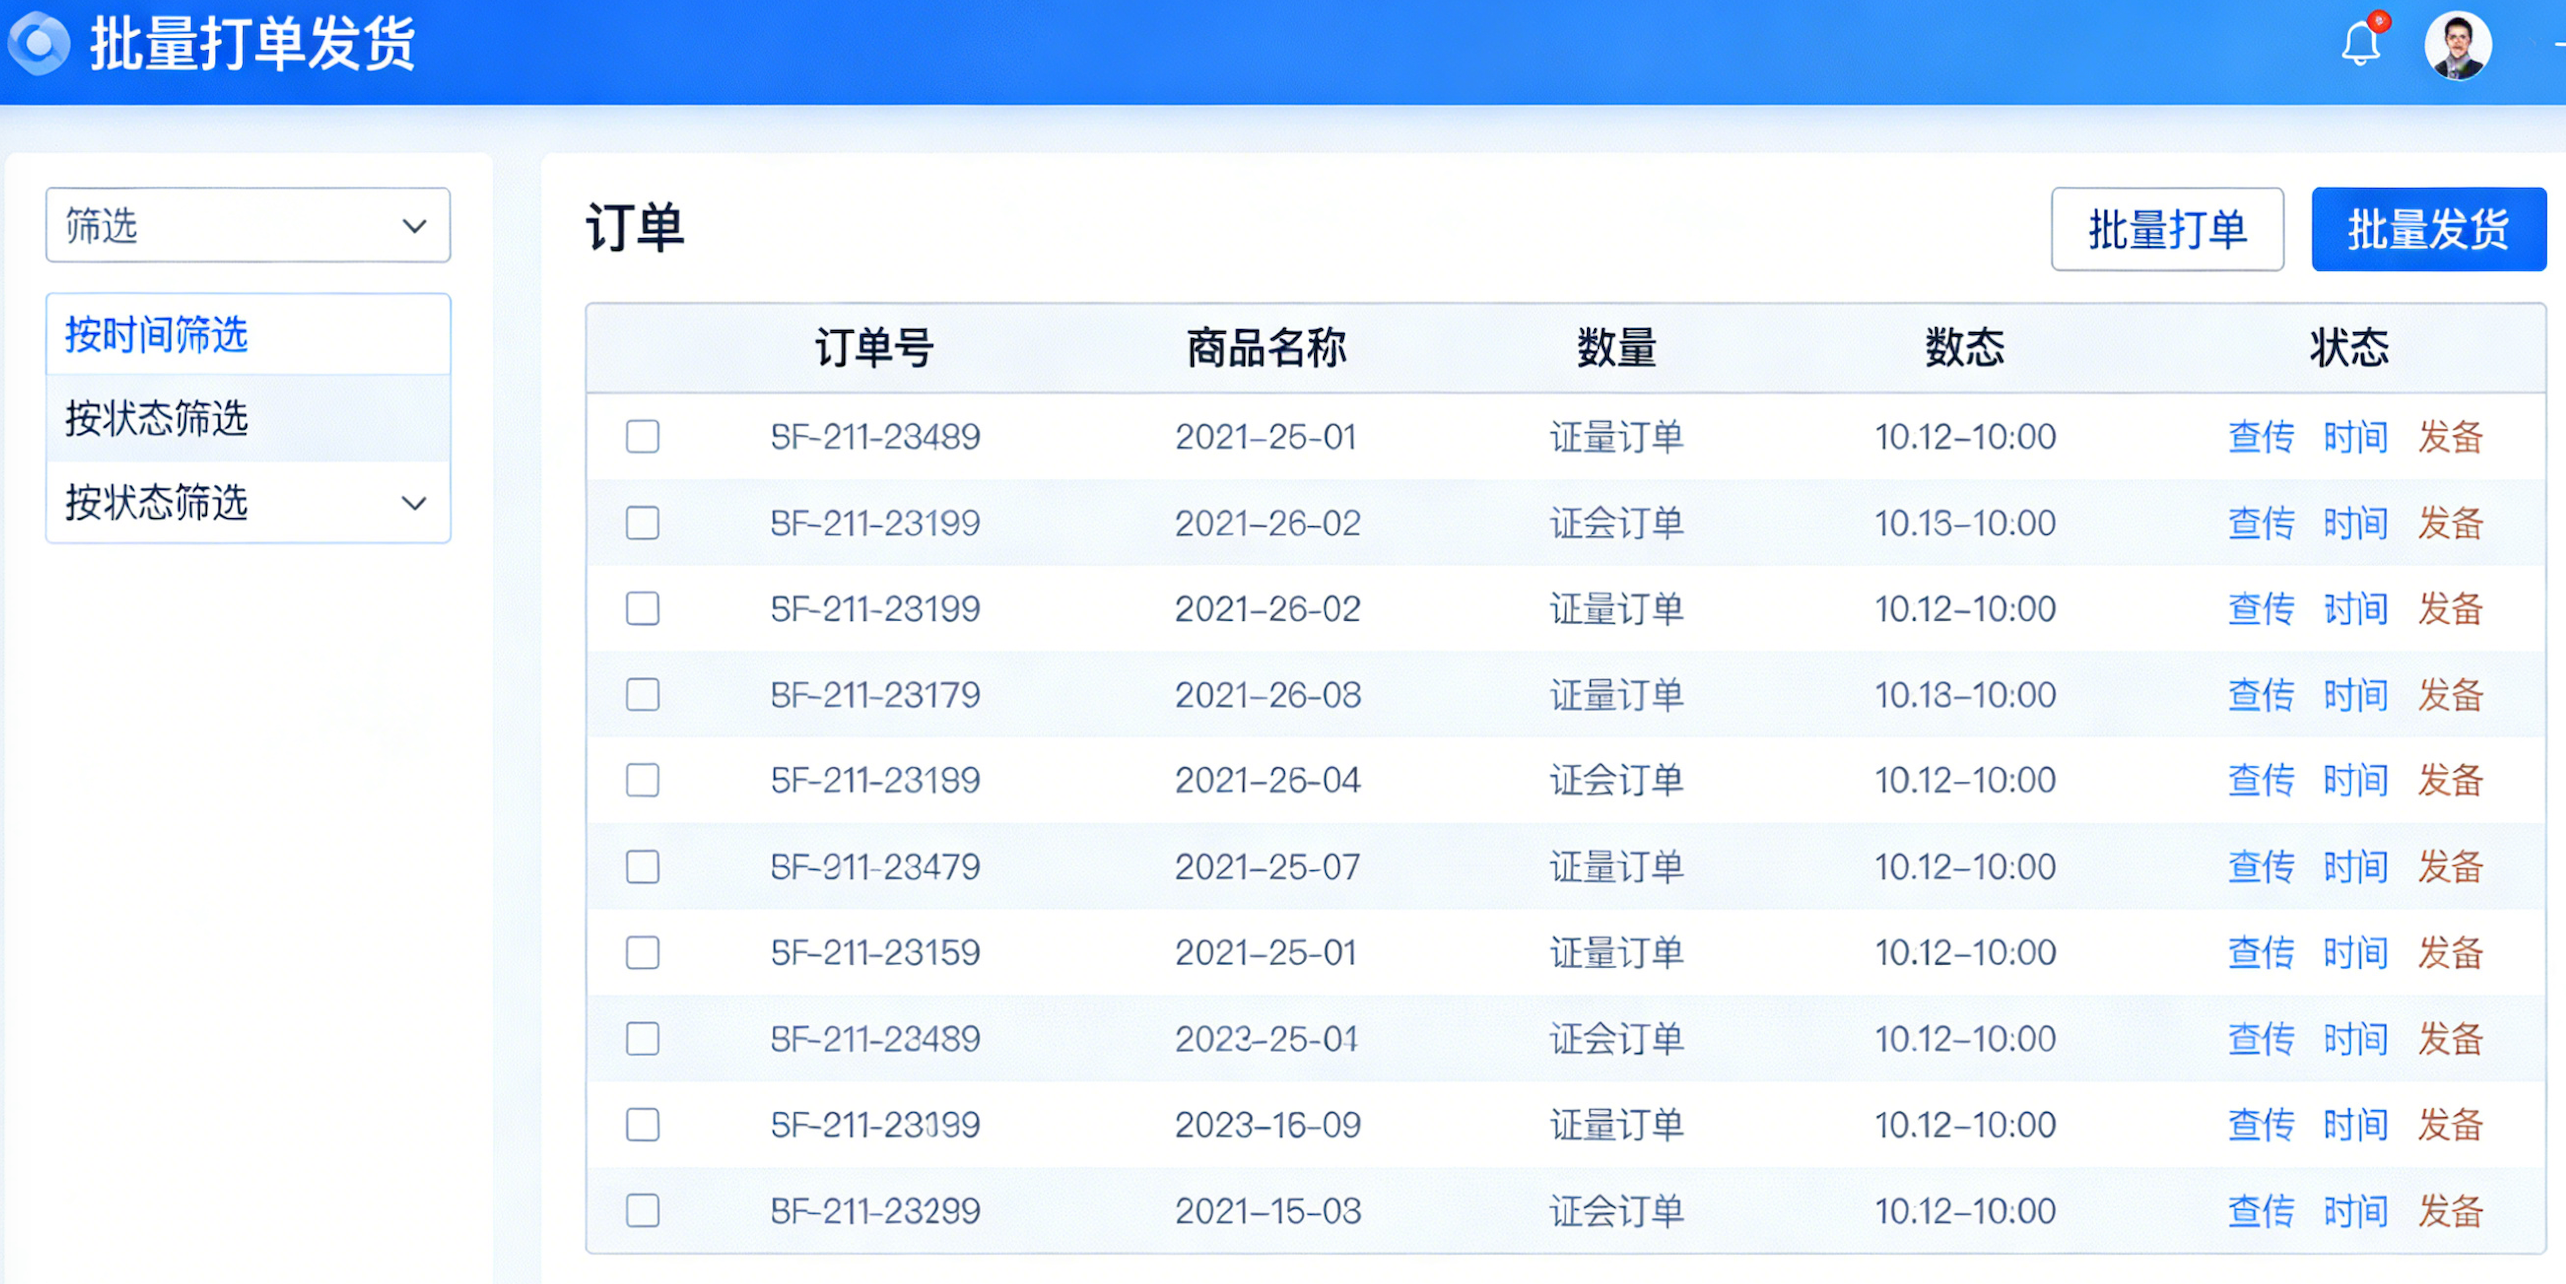Screen dimensions: 2566x1284
Task: Click the notification bell icon
Action: coord(2360,44)
